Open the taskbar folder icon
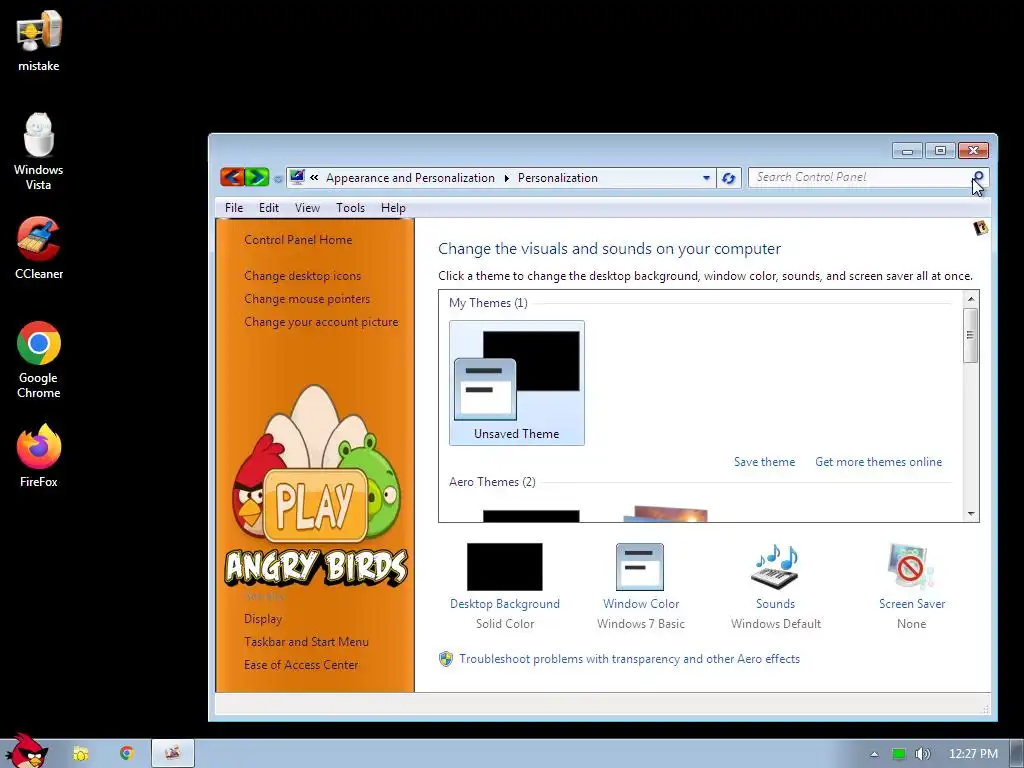Screen dimensions: 1024x768 point(81,754)
